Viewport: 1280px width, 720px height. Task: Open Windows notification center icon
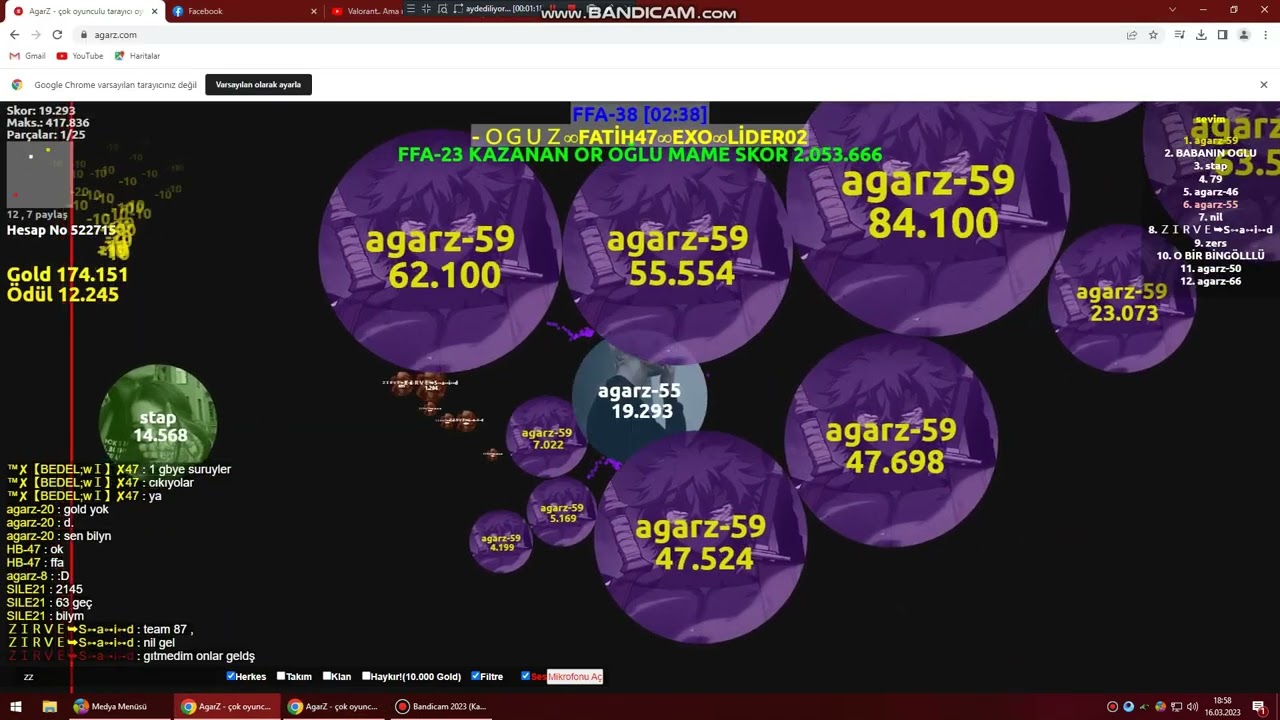1258,706
